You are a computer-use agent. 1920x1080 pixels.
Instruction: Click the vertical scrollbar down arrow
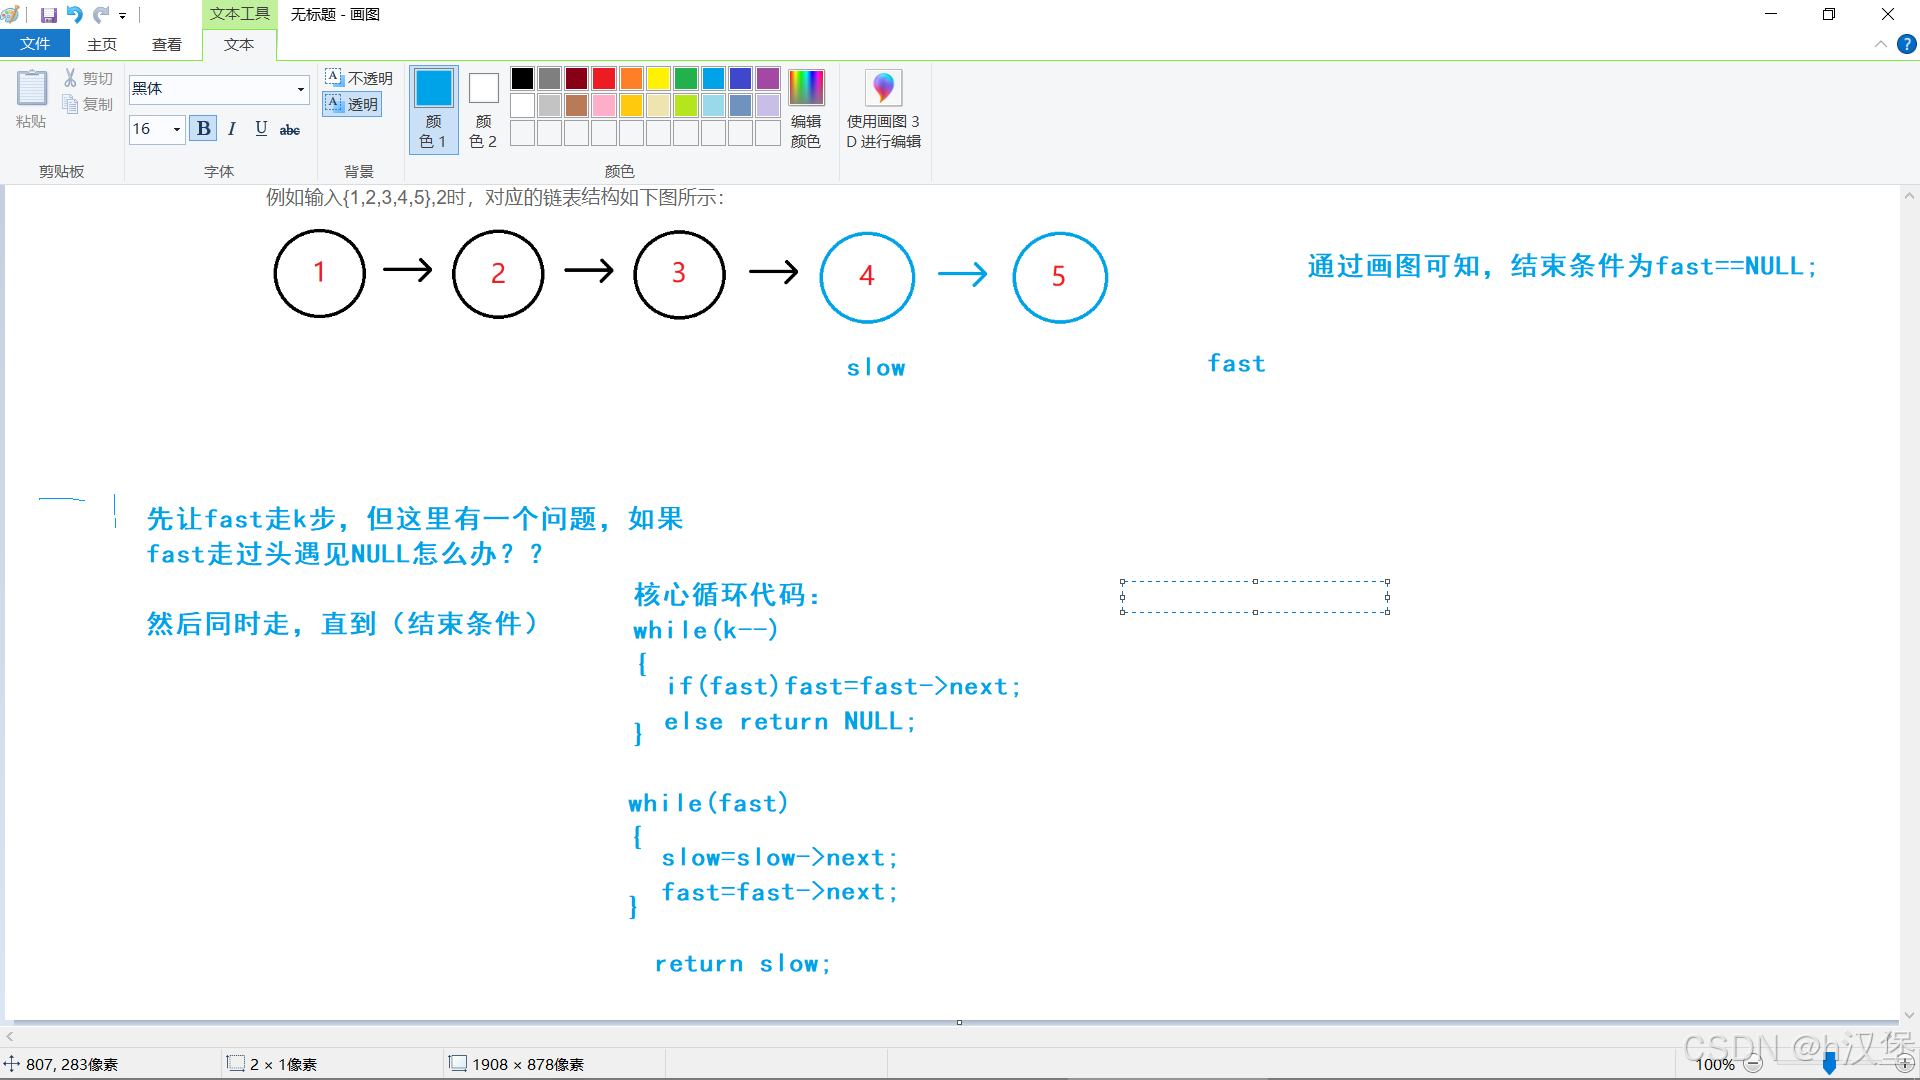1909,1015
